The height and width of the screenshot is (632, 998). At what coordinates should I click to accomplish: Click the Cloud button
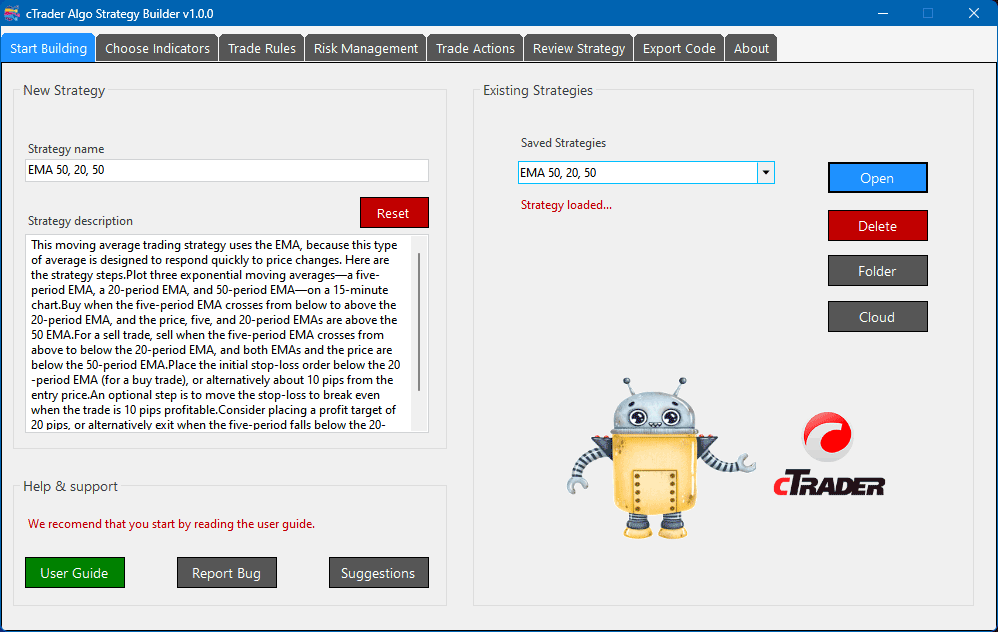[877, 317]
